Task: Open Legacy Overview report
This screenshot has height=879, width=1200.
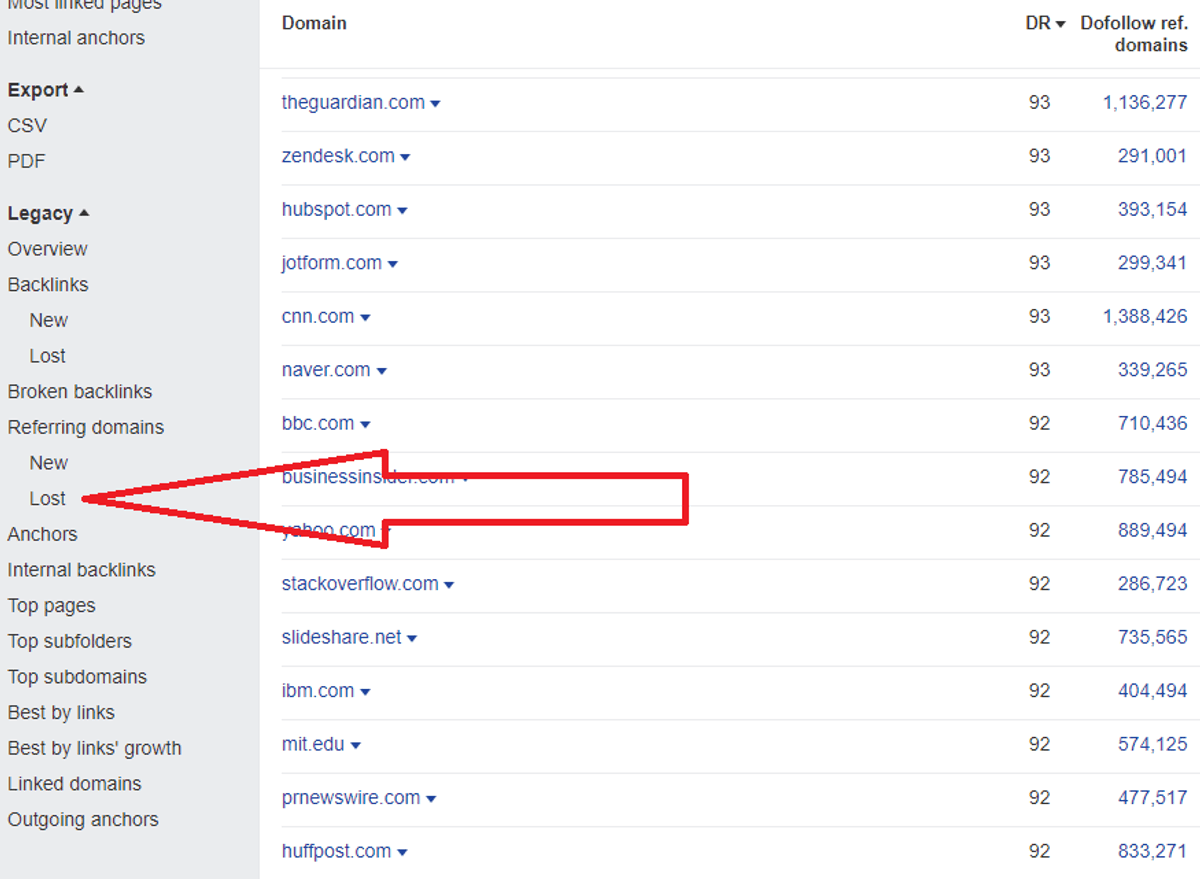Action: click(x=47, y=249)
